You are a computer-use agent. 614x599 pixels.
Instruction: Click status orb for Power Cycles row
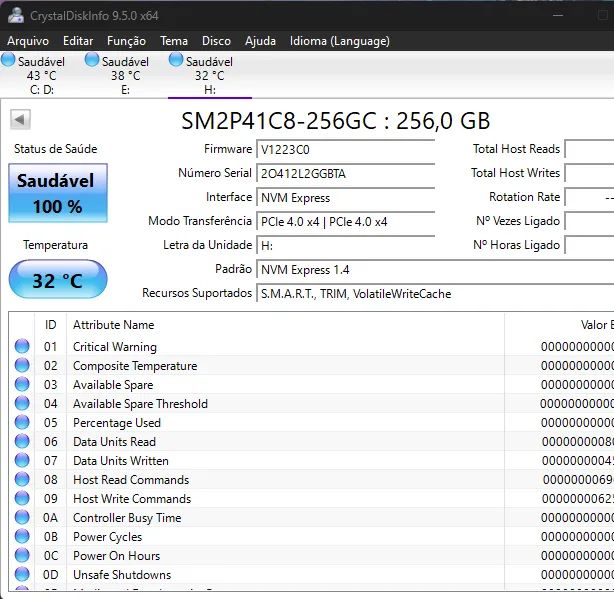point(22,536)
